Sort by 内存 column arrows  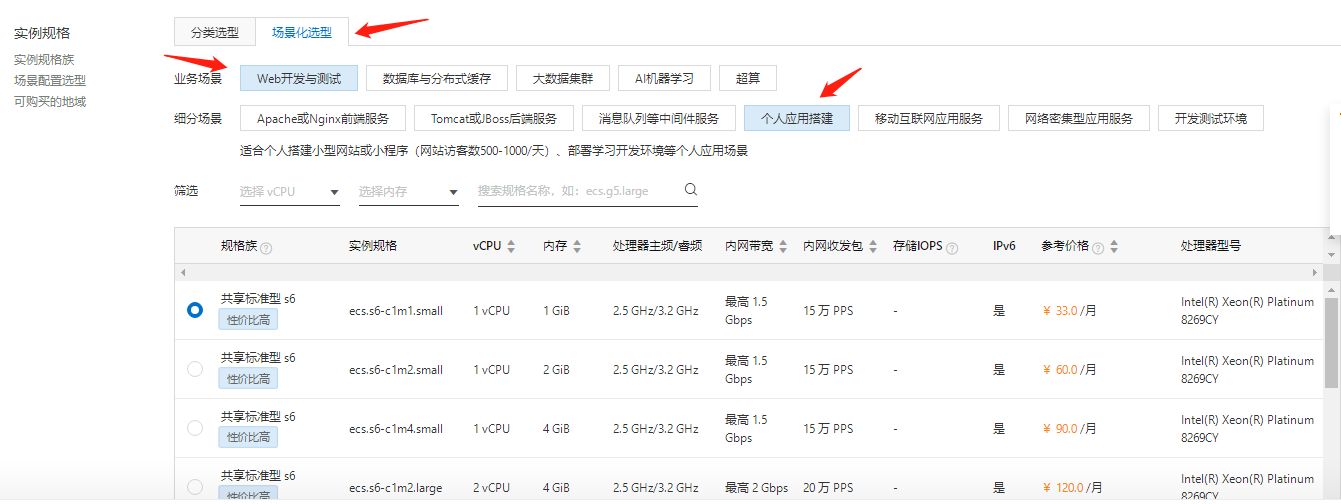click(577, 246)
